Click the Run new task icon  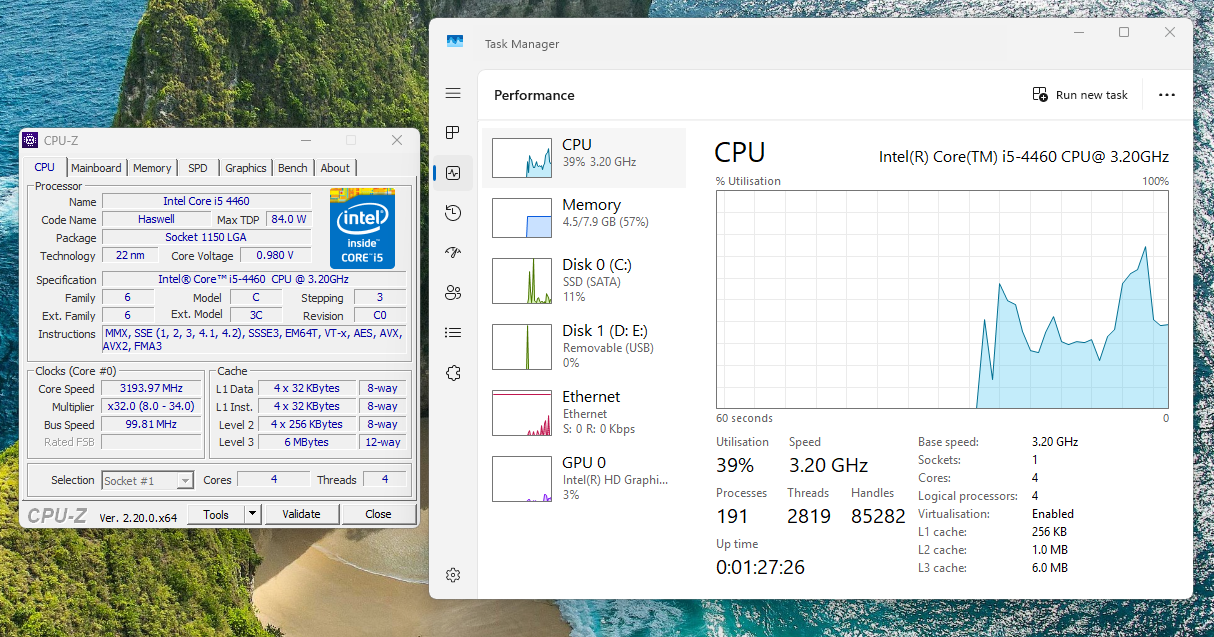click(x=1040, y=95)
